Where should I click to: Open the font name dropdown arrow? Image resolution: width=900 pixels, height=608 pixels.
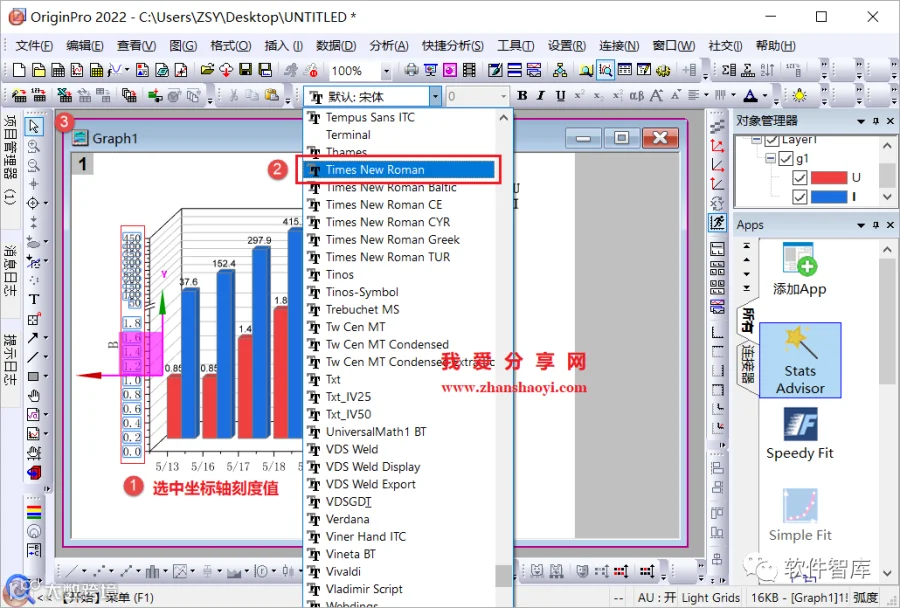coord(435,96)
